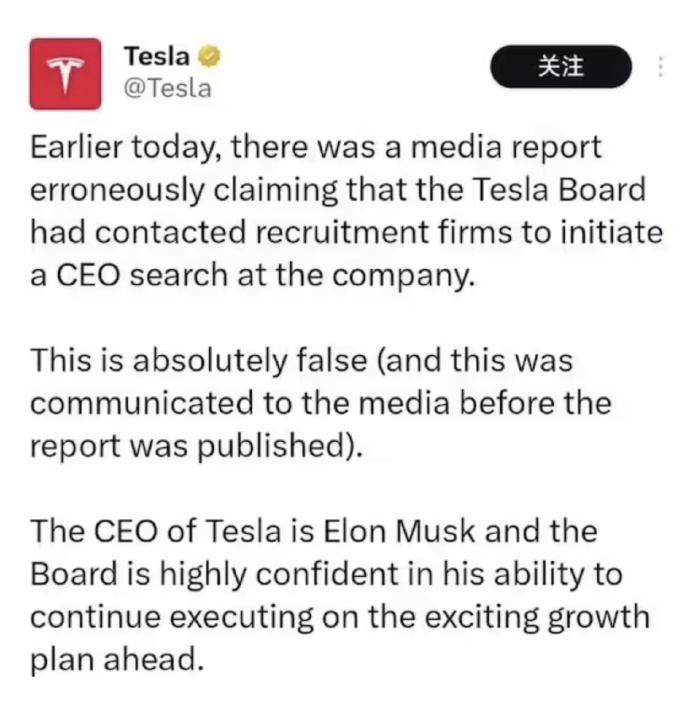Visit the @Tesla handle link
690x708 pixels.
167,88
